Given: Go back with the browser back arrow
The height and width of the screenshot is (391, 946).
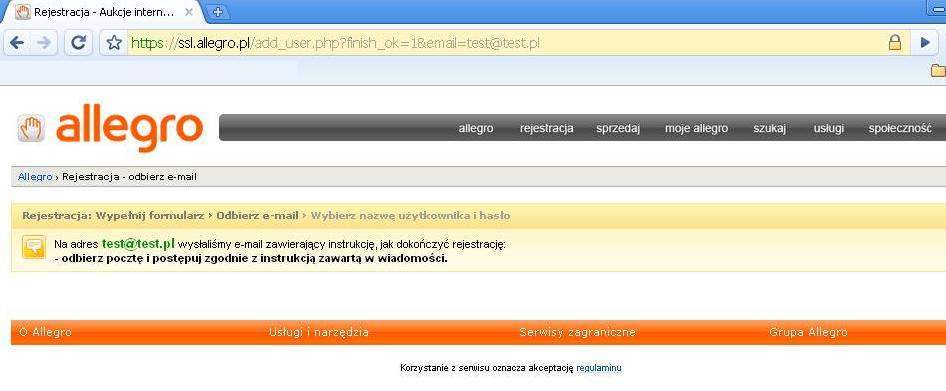Looking at the screenshot, I should (x=17, y=43).
